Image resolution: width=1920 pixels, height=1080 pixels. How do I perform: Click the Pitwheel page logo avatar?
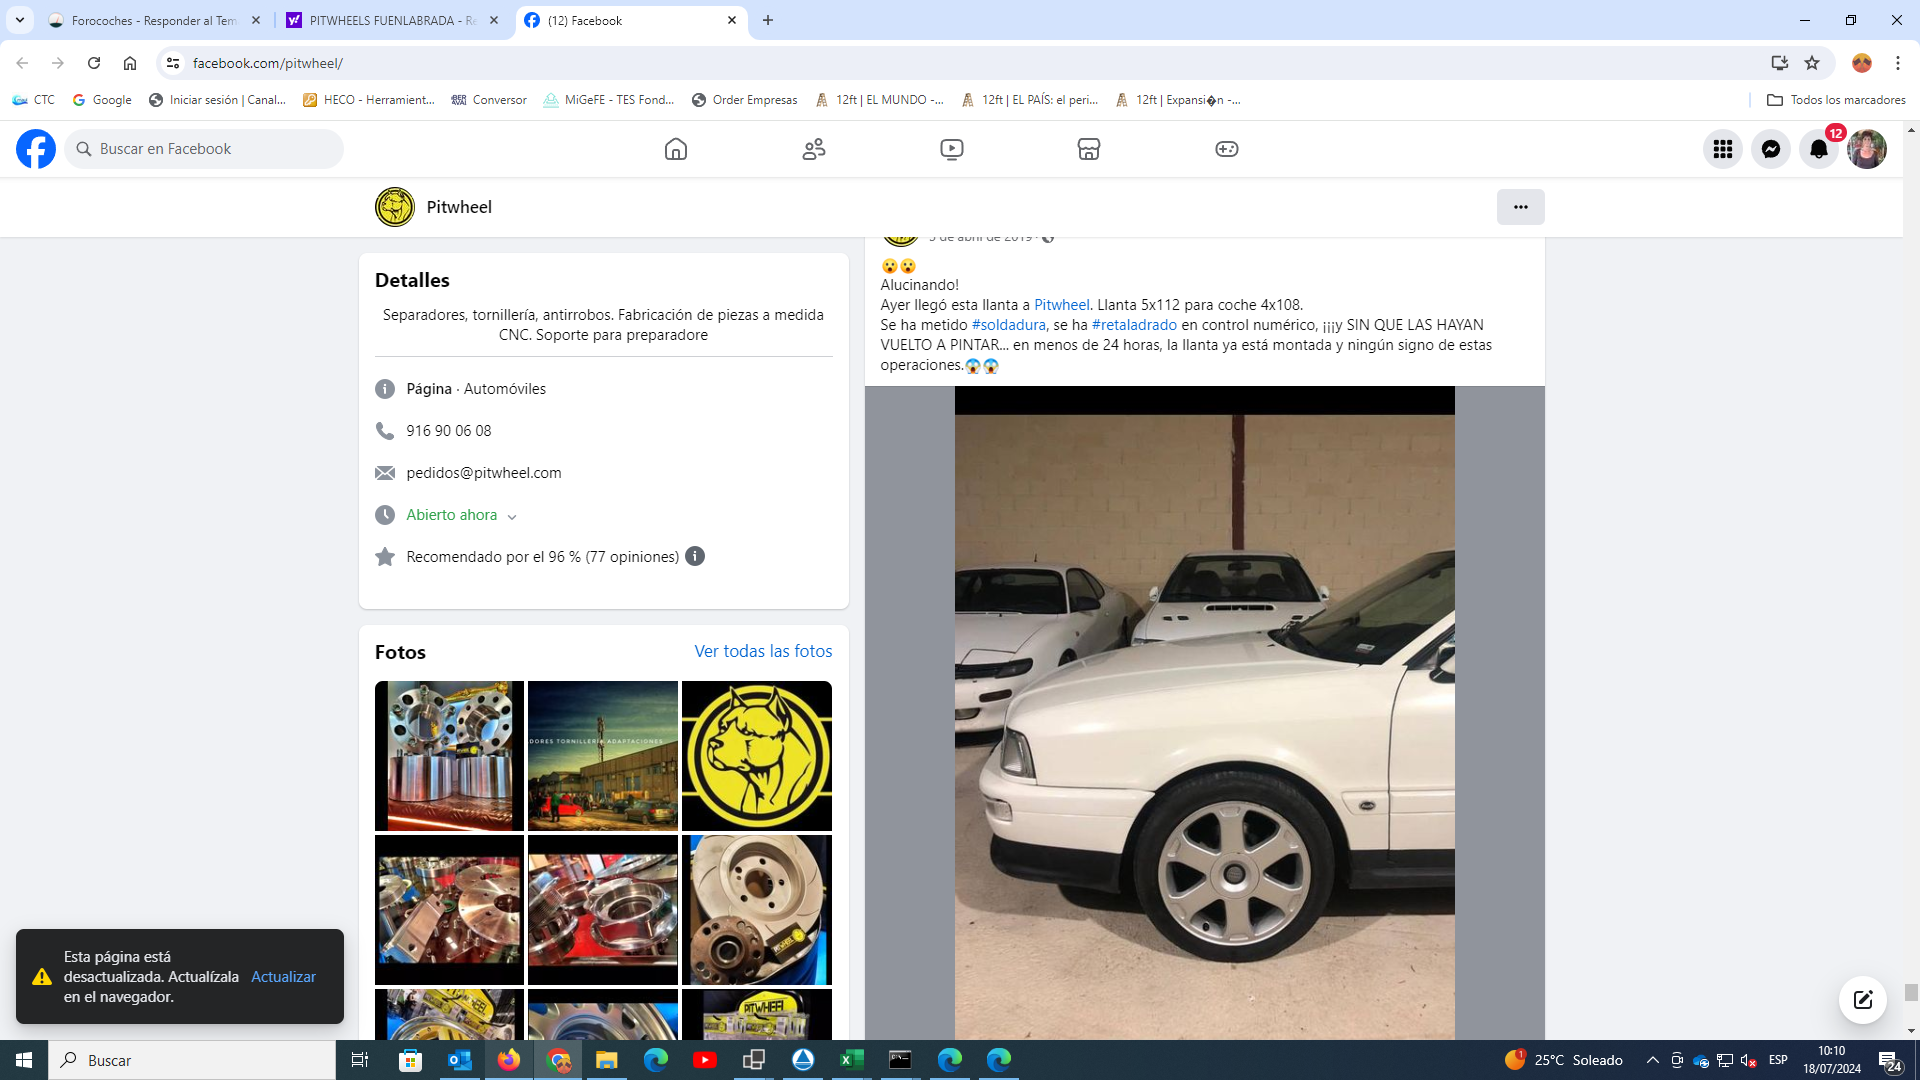395,207
